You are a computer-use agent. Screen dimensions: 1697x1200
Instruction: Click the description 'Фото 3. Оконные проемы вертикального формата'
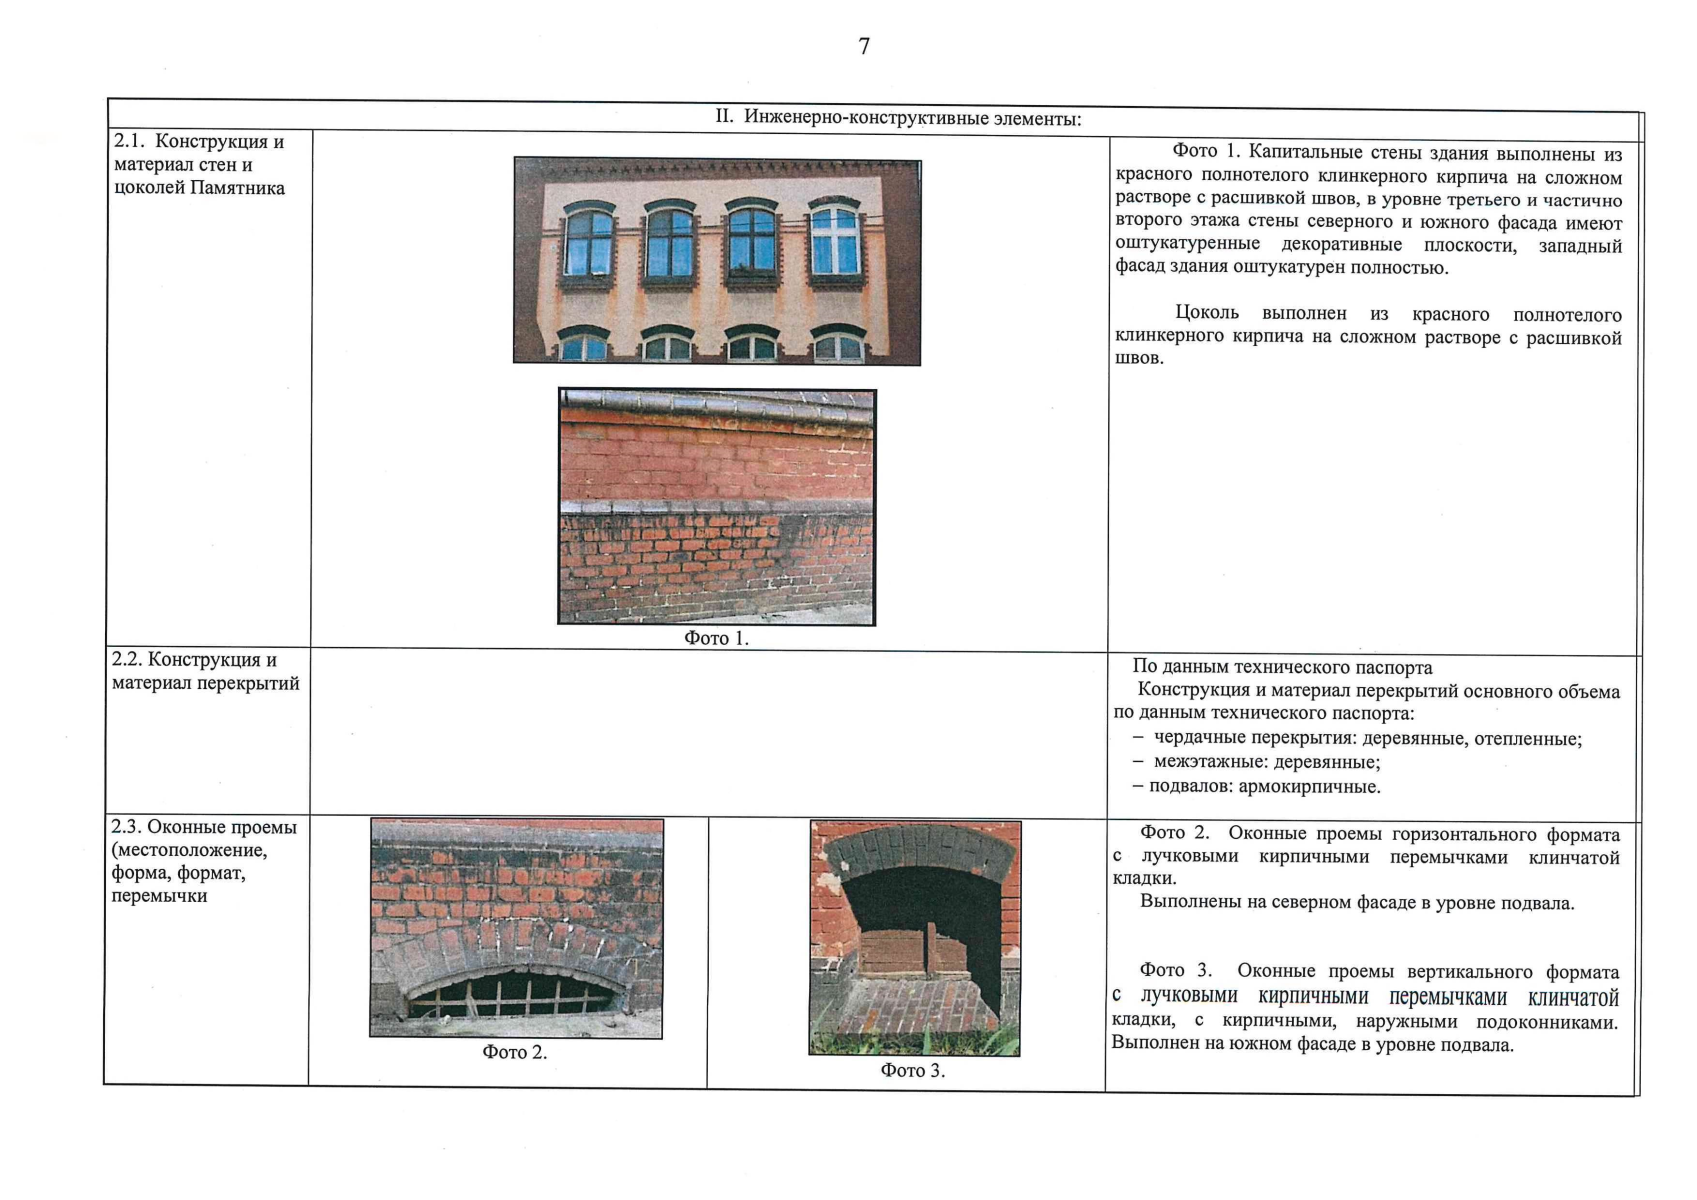pos(1366,1008)
